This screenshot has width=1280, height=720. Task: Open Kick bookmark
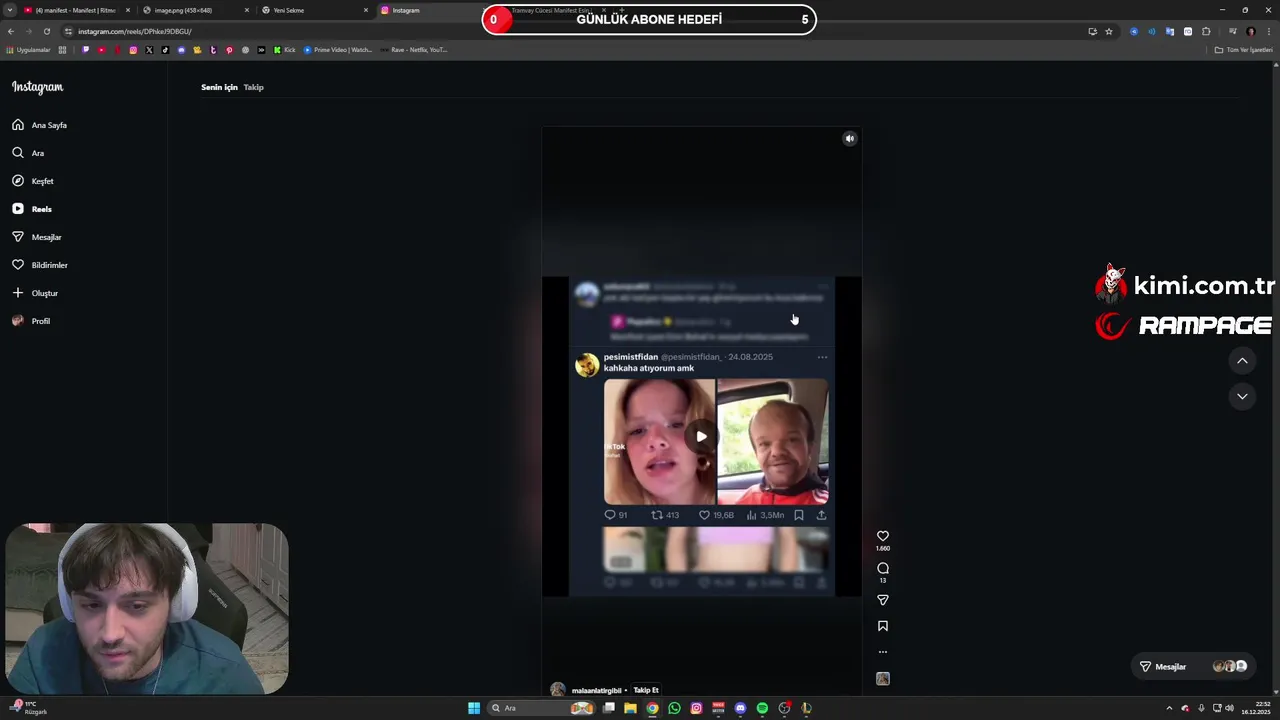coord(285,50)
